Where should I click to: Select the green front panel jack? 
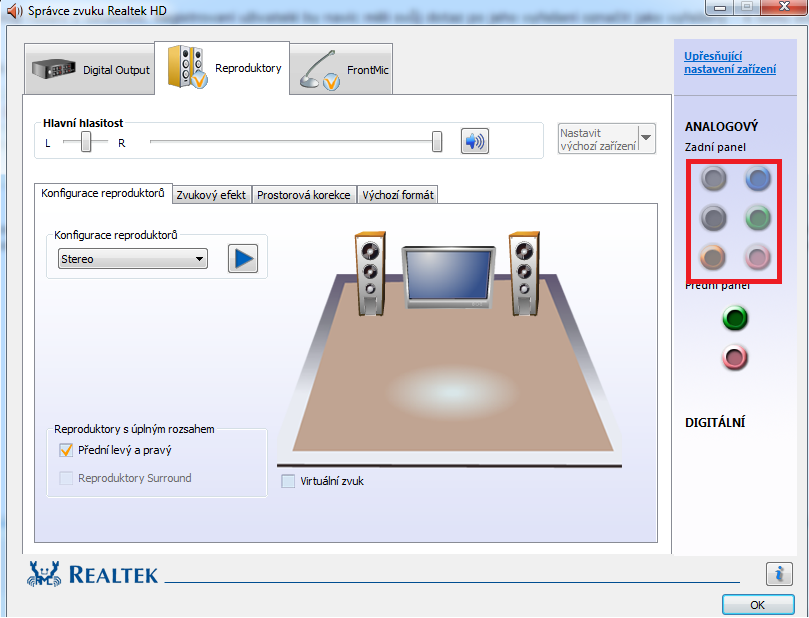(x=735, y=318)
